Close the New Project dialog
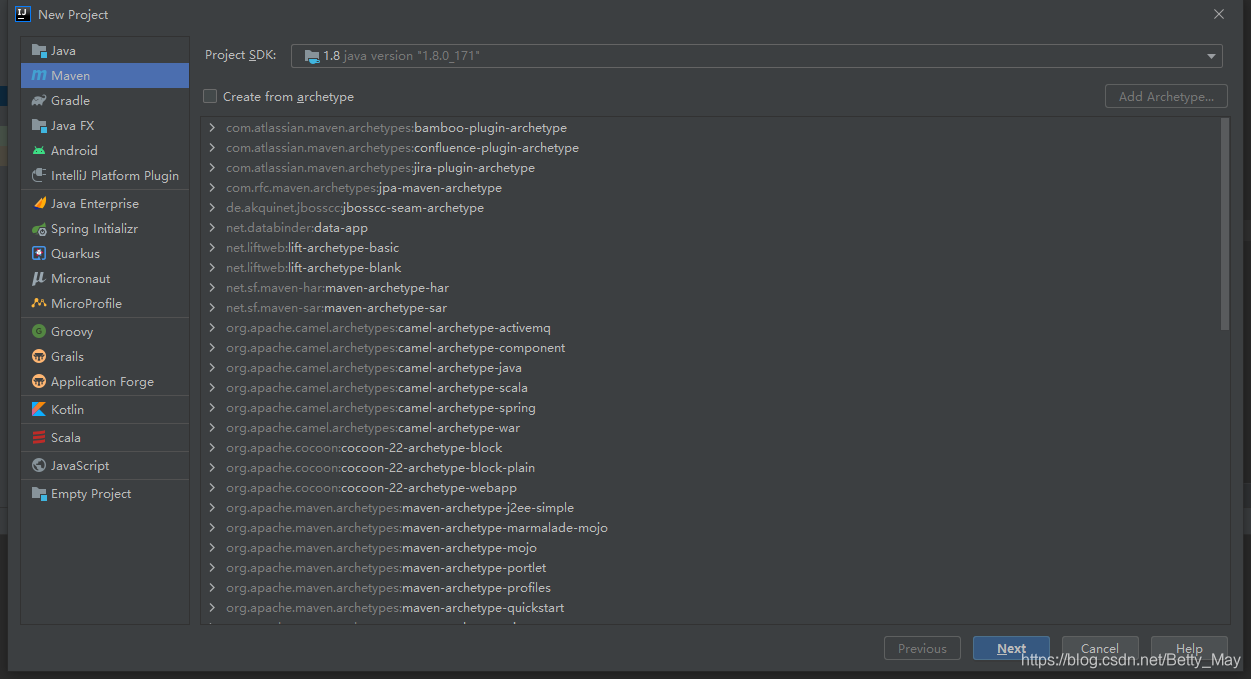The width and height of the screenshot is (1251, 679). tap(1218, 14)
